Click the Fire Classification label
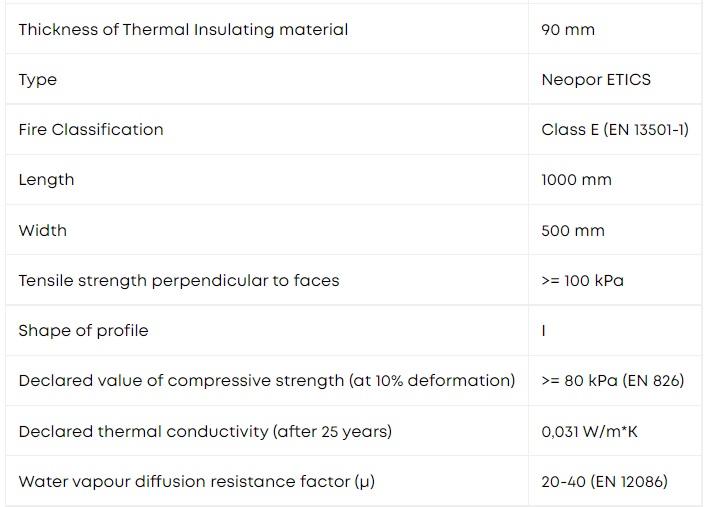 tap(91, 129)
